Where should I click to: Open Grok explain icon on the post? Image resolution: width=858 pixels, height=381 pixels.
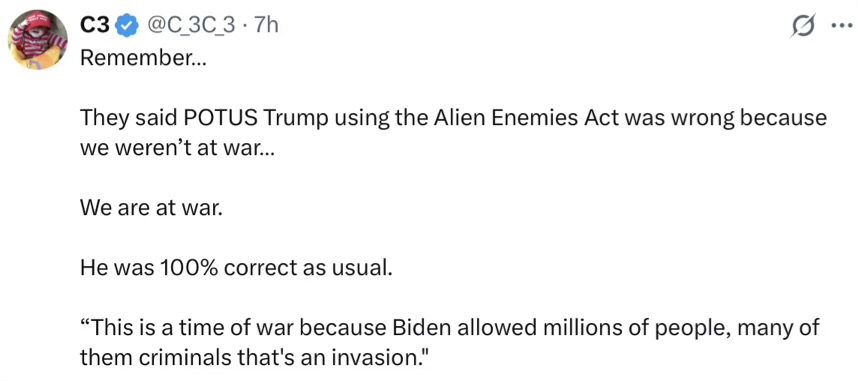(x=803, y=27)
